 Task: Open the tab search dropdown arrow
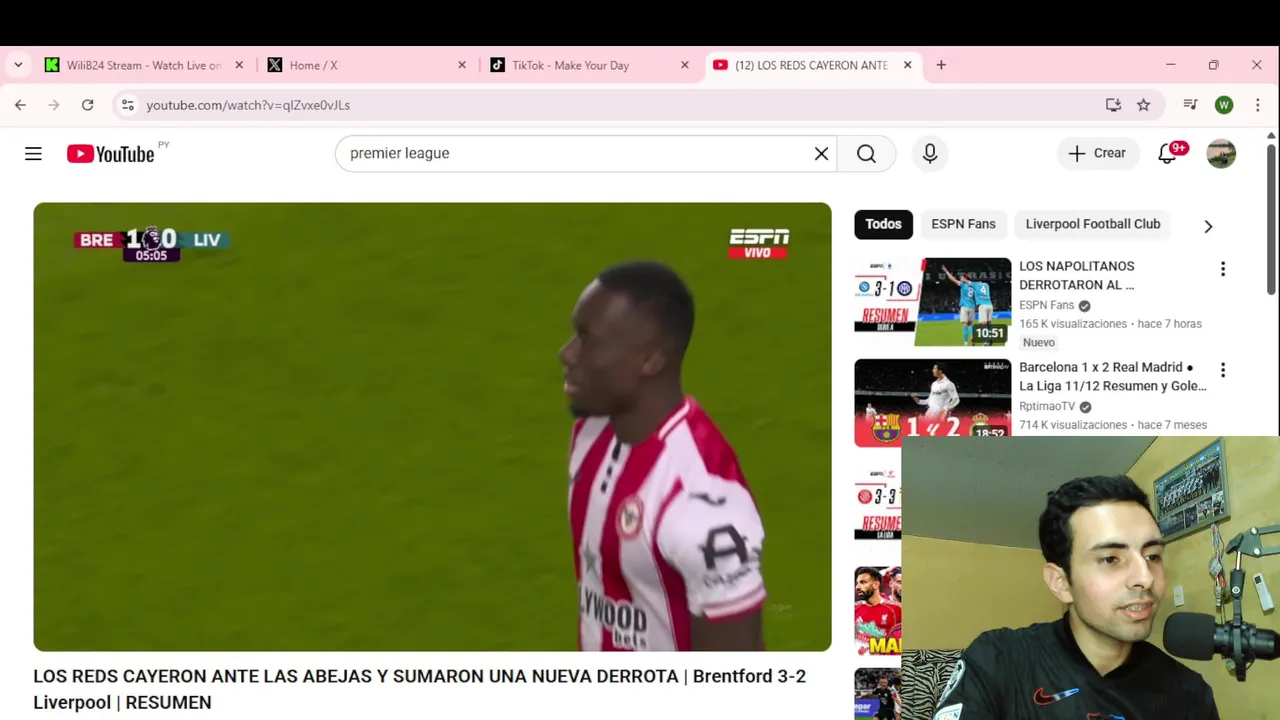point(18,65)
